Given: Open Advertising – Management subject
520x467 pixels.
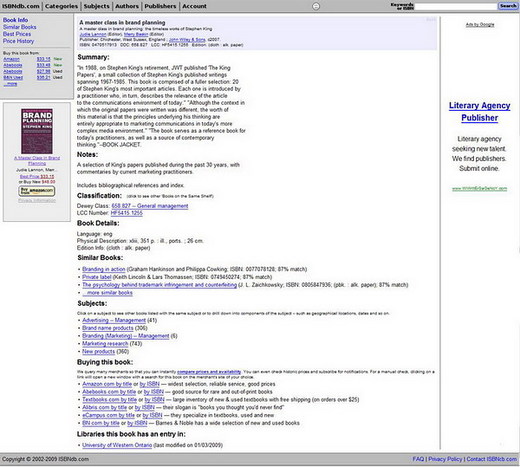Looking at the screenshot, I should point(114,320).
